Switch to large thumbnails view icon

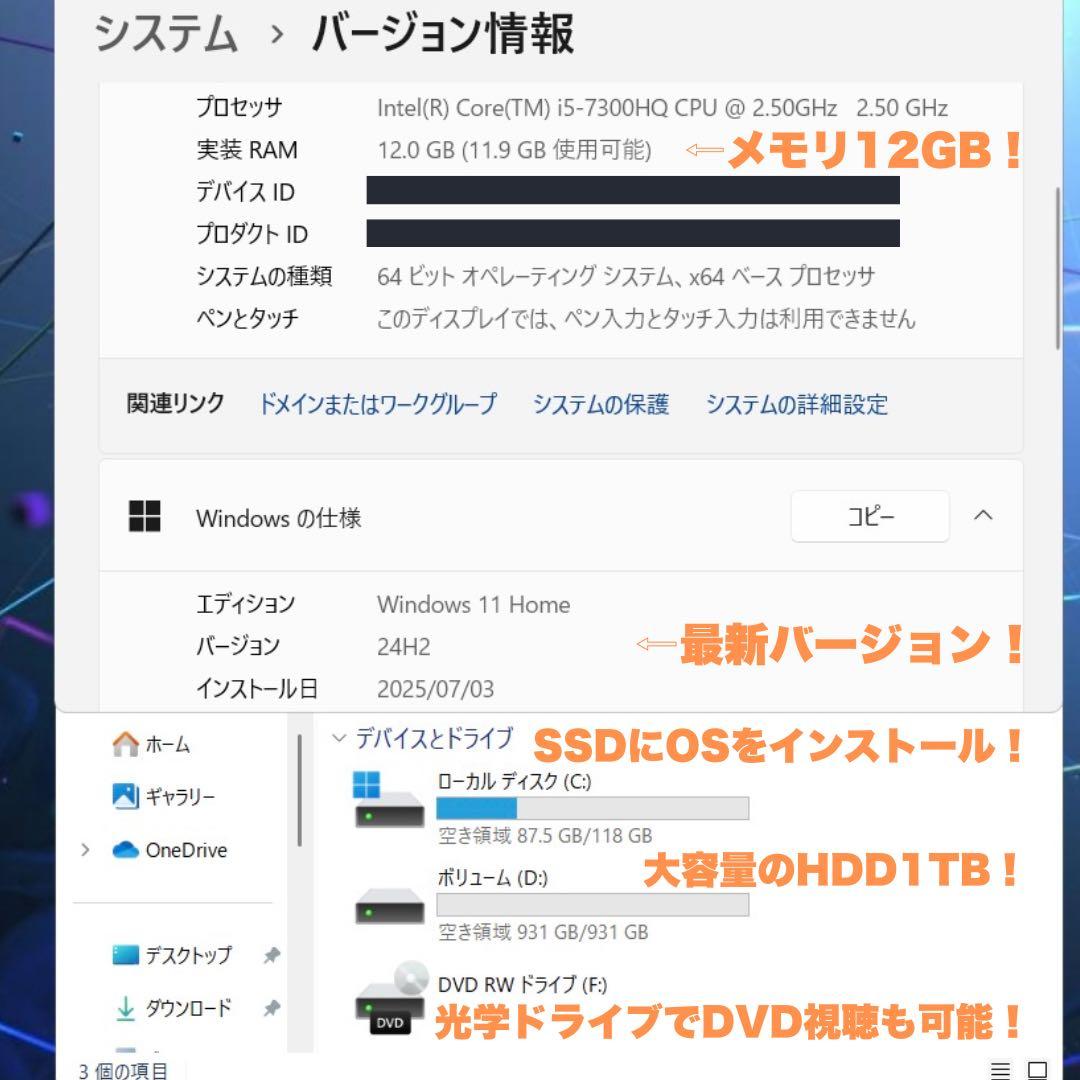point(1037,1070)
